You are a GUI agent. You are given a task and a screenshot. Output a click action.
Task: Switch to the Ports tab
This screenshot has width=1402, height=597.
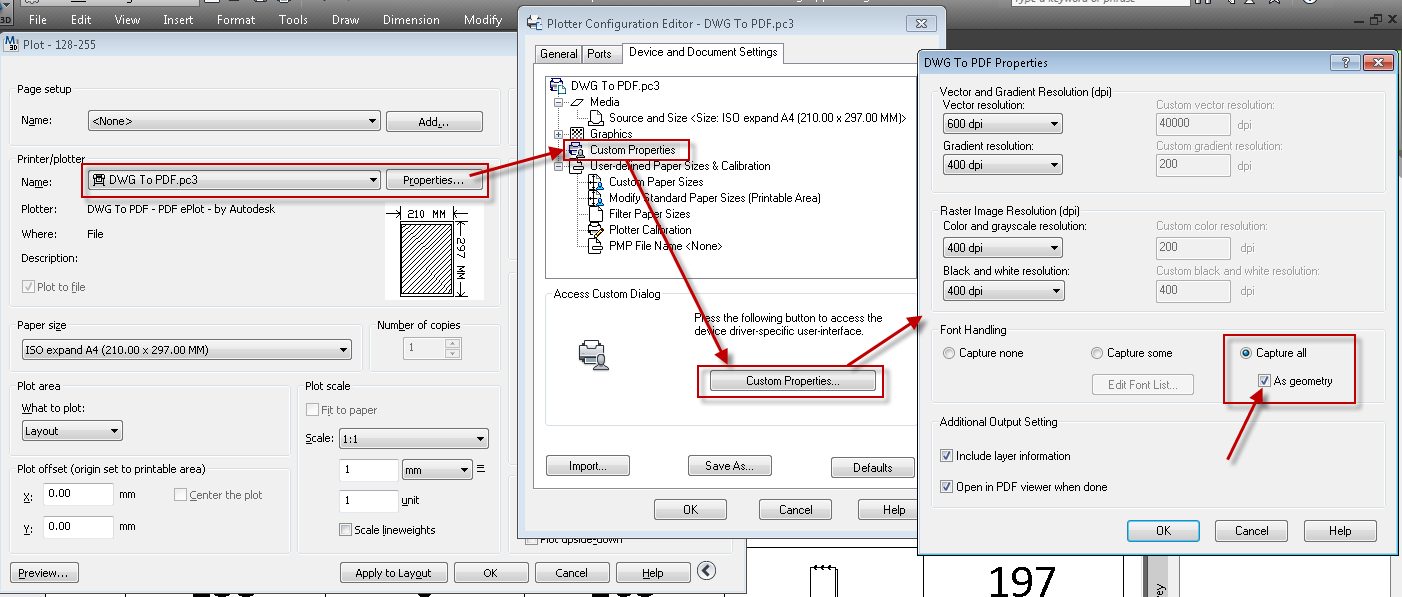(599, 54)
